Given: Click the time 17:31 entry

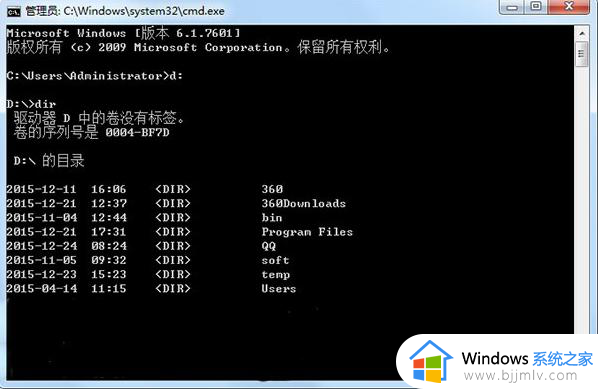Looking at the screenshot, I should (109, 232).
